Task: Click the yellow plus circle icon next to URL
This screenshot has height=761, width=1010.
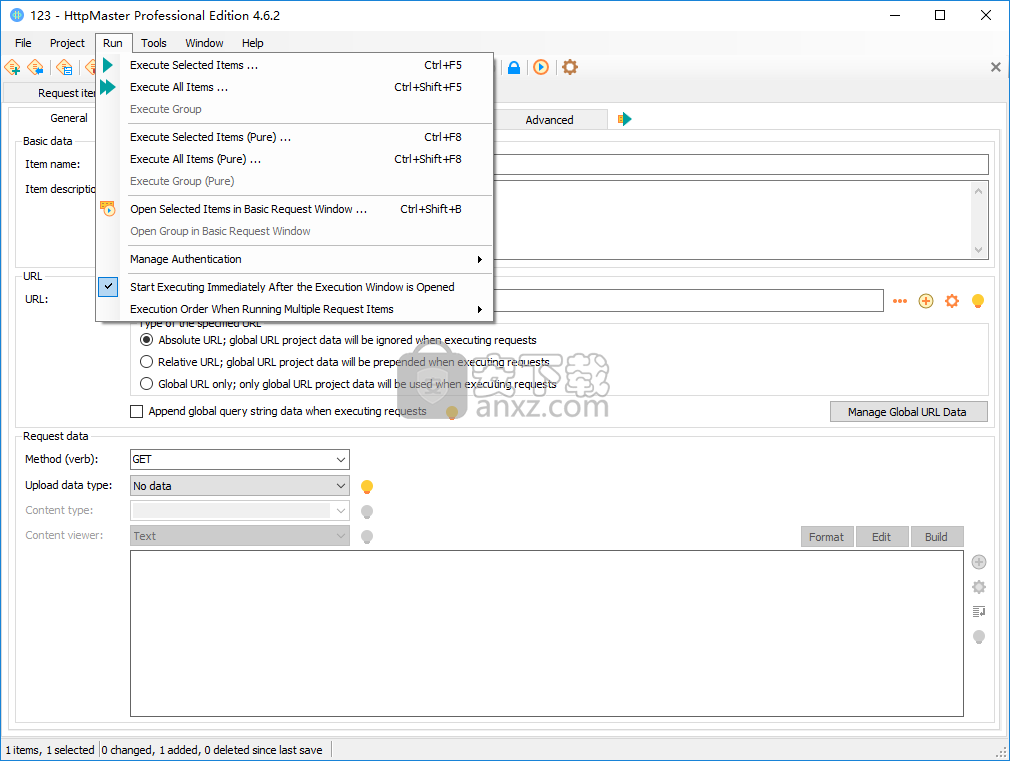Action: [x=926, y=301]
